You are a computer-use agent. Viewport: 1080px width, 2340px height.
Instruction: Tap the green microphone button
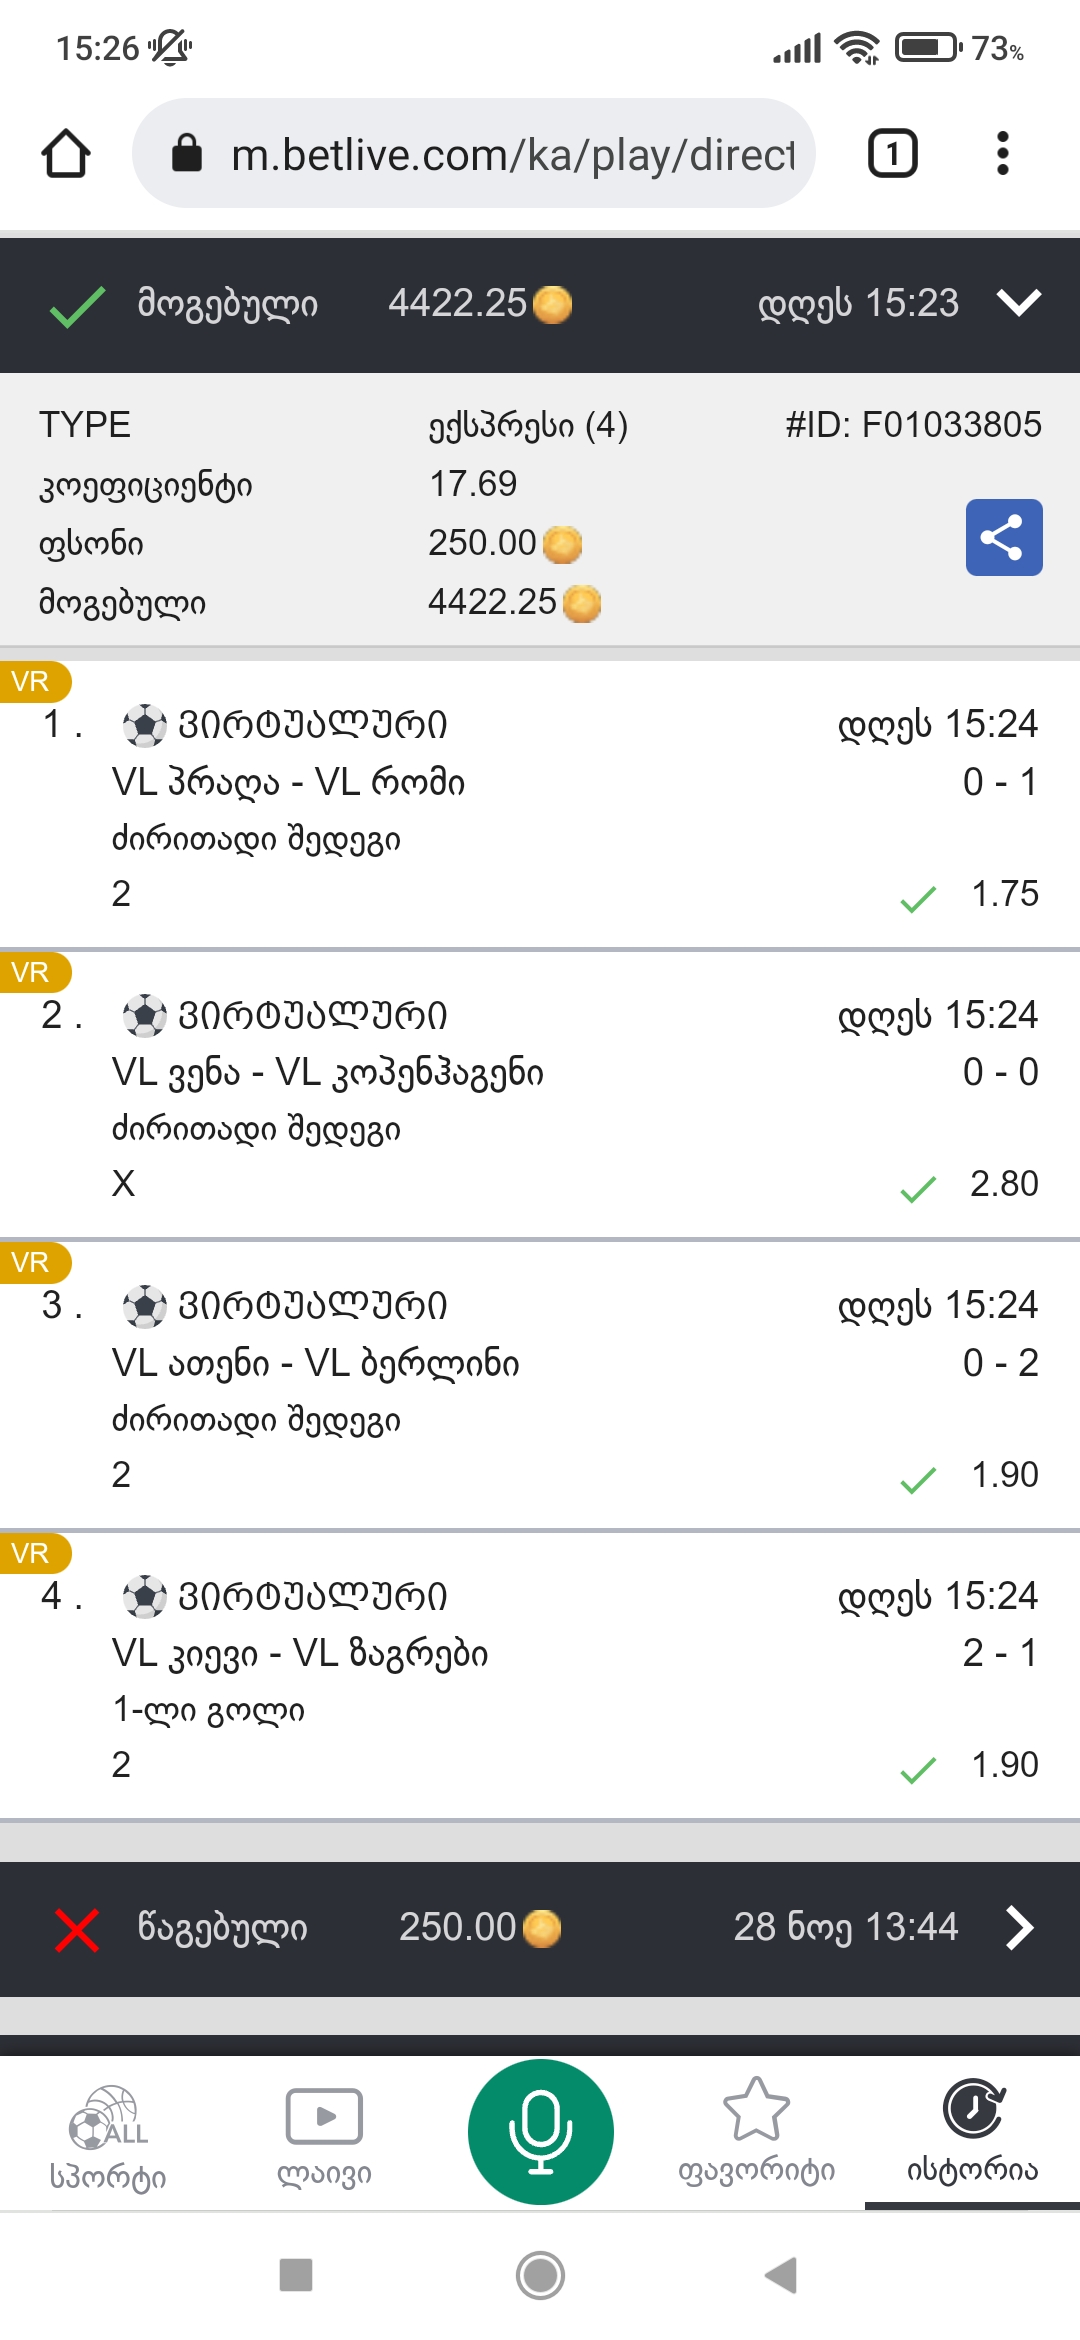click(x=540, y=2131)
